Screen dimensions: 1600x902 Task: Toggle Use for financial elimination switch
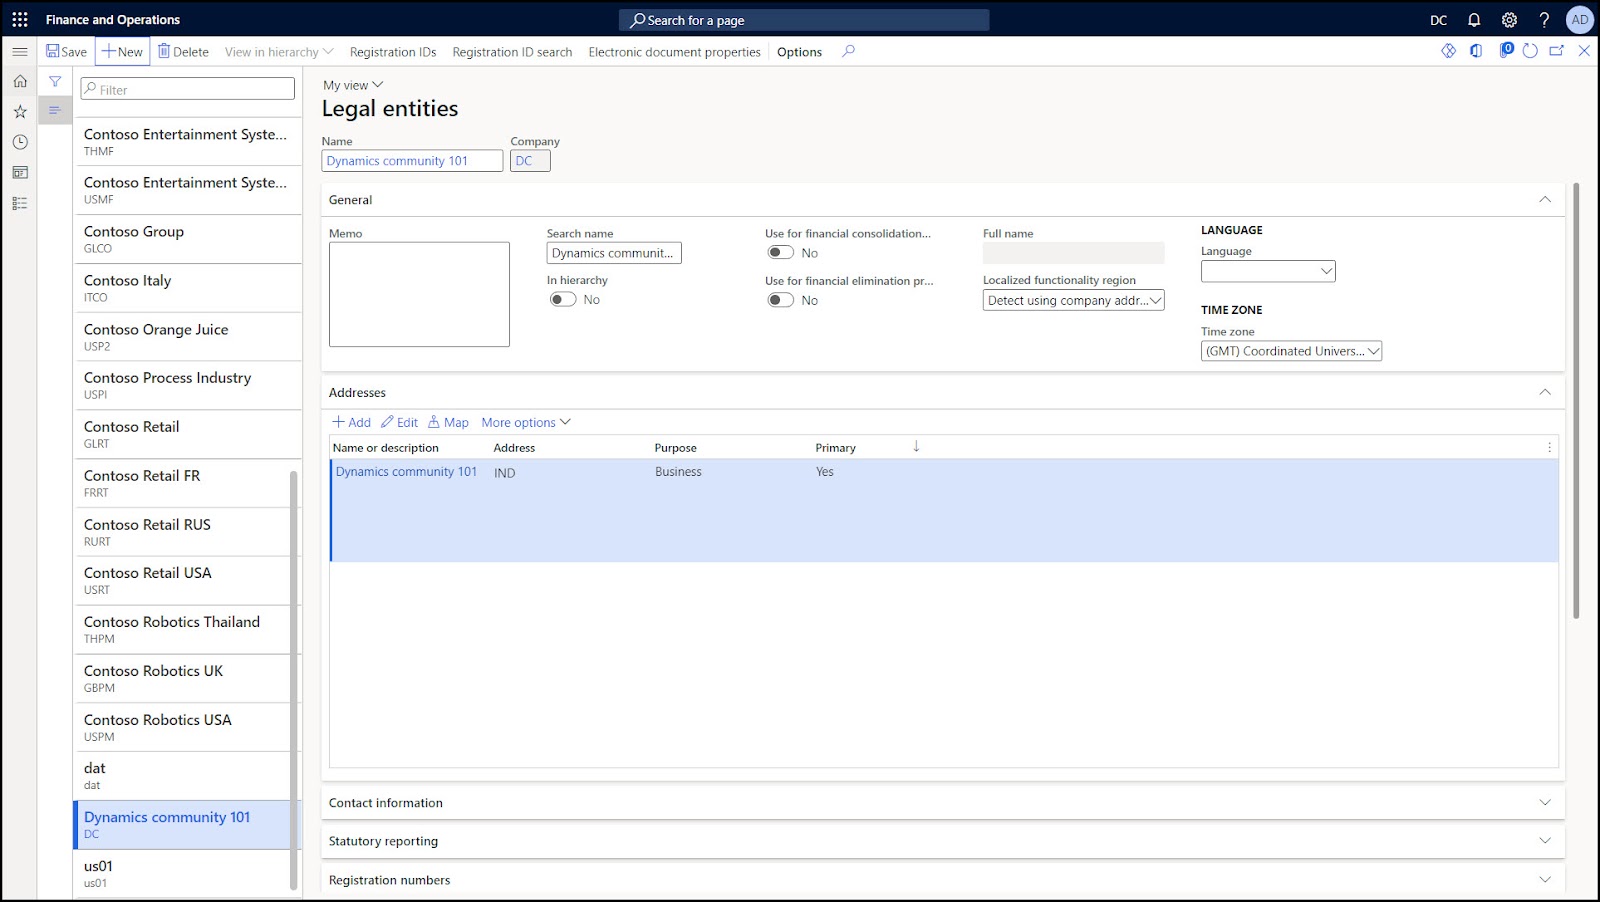(x=781, y=300)
